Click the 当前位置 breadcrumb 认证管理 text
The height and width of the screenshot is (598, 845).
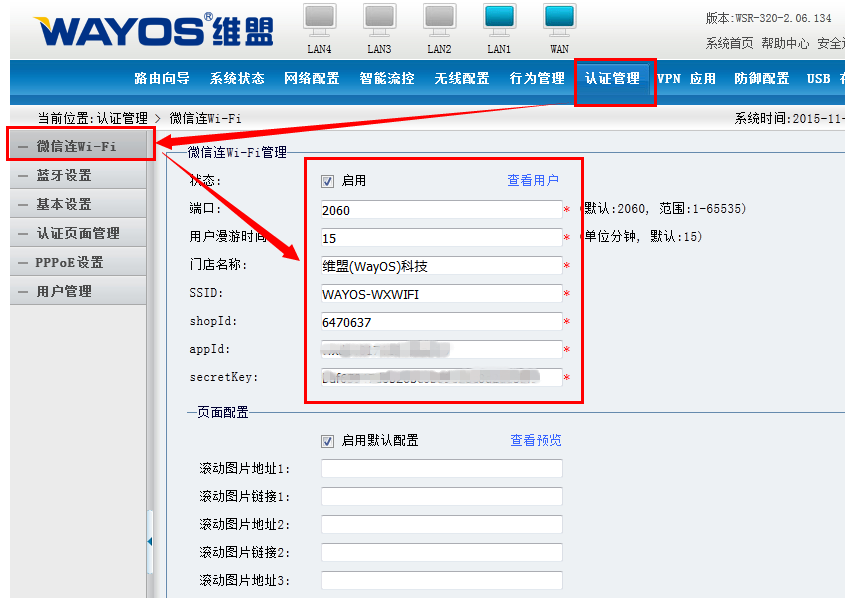[122, 118]
